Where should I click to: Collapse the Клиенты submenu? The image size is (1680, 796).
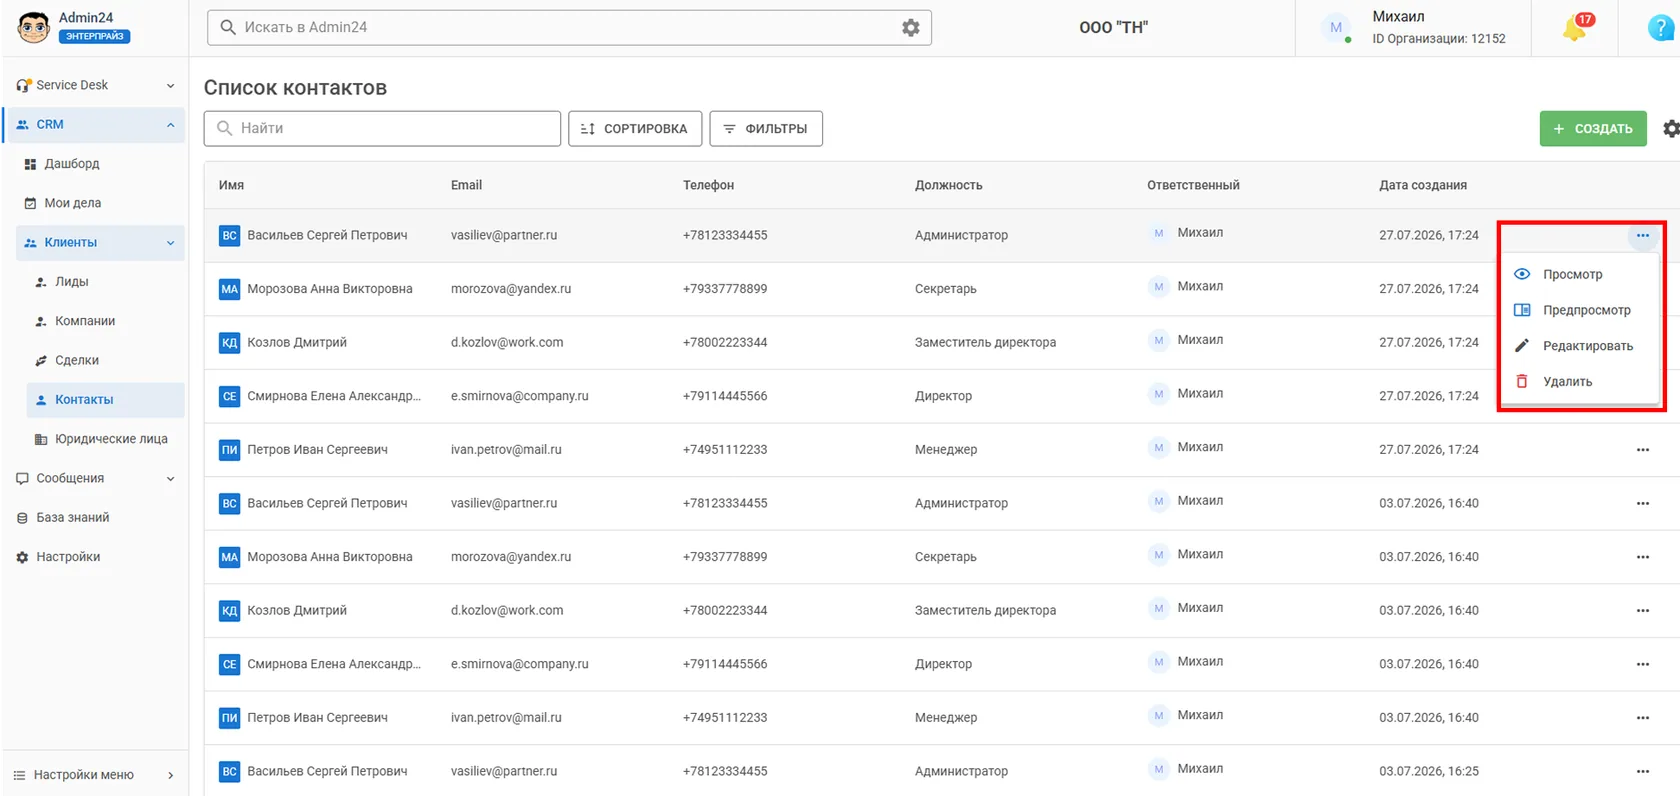point(170,243)
